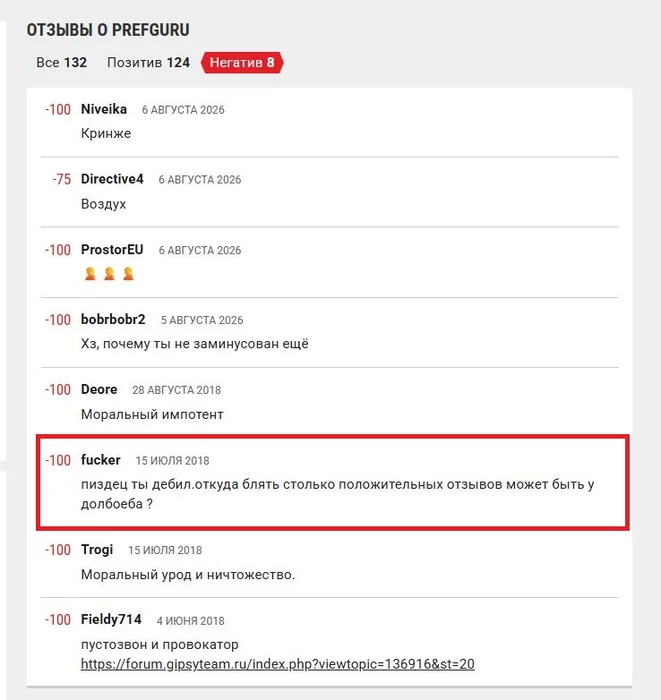Click the '5 АВГУСТА 2026' date of bobrbobr2
Screen dimensions: 661x700
pyautogui.click(x=202, y=320)
